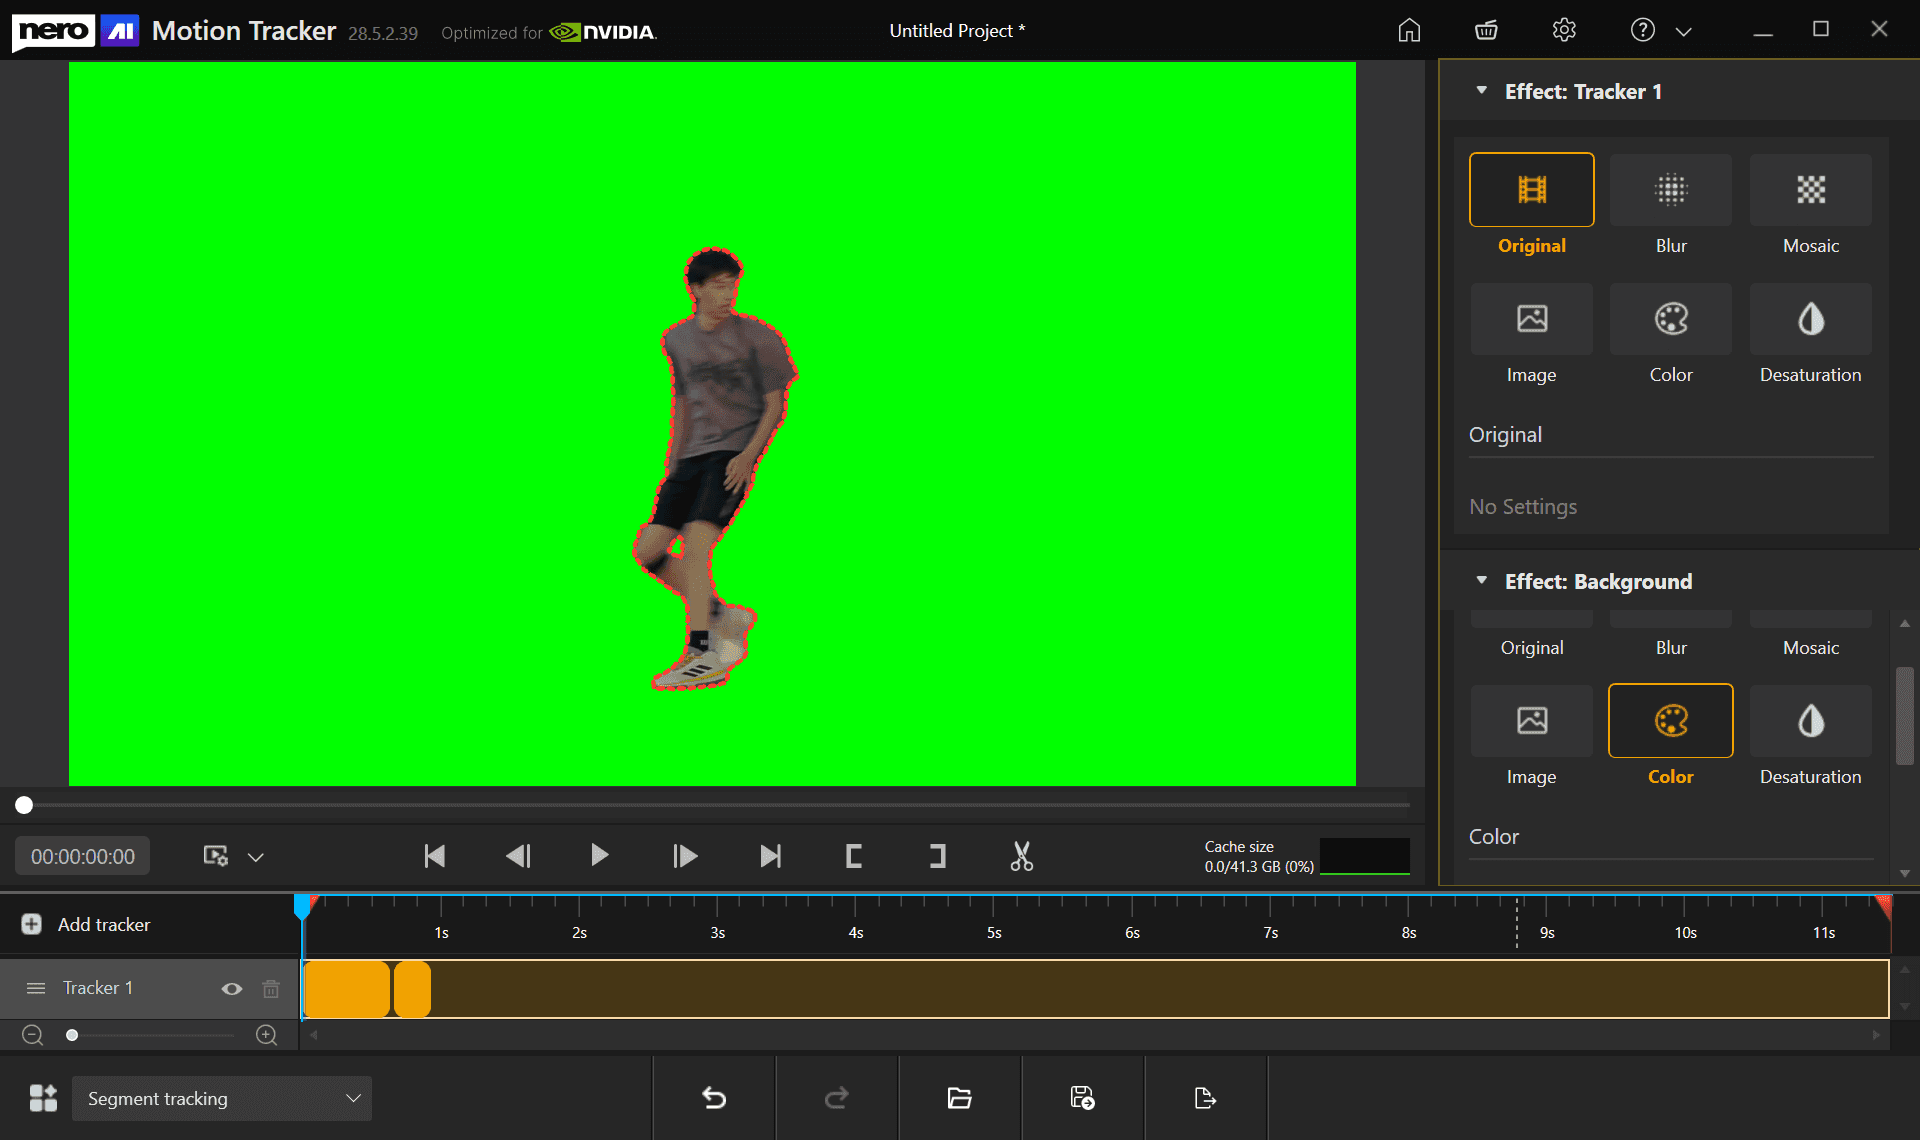Select Background Desaturation effect option
Viewport: 1920px width, 1140px height.
1810,721
